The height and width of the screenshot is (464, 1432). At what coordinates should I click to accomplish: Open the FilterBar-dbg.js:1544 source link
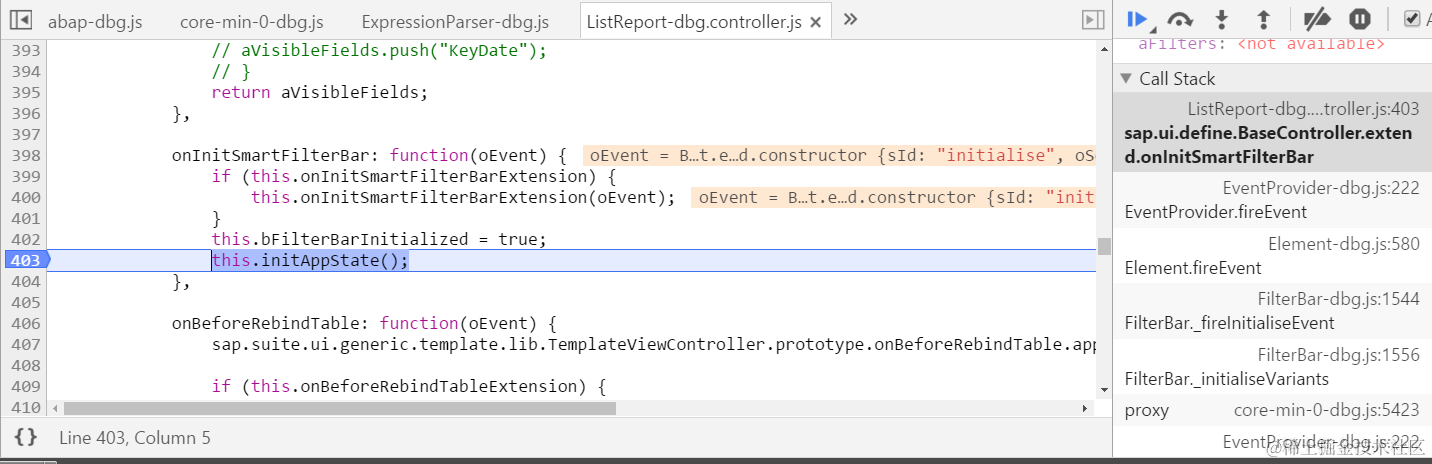point(1338,299)
